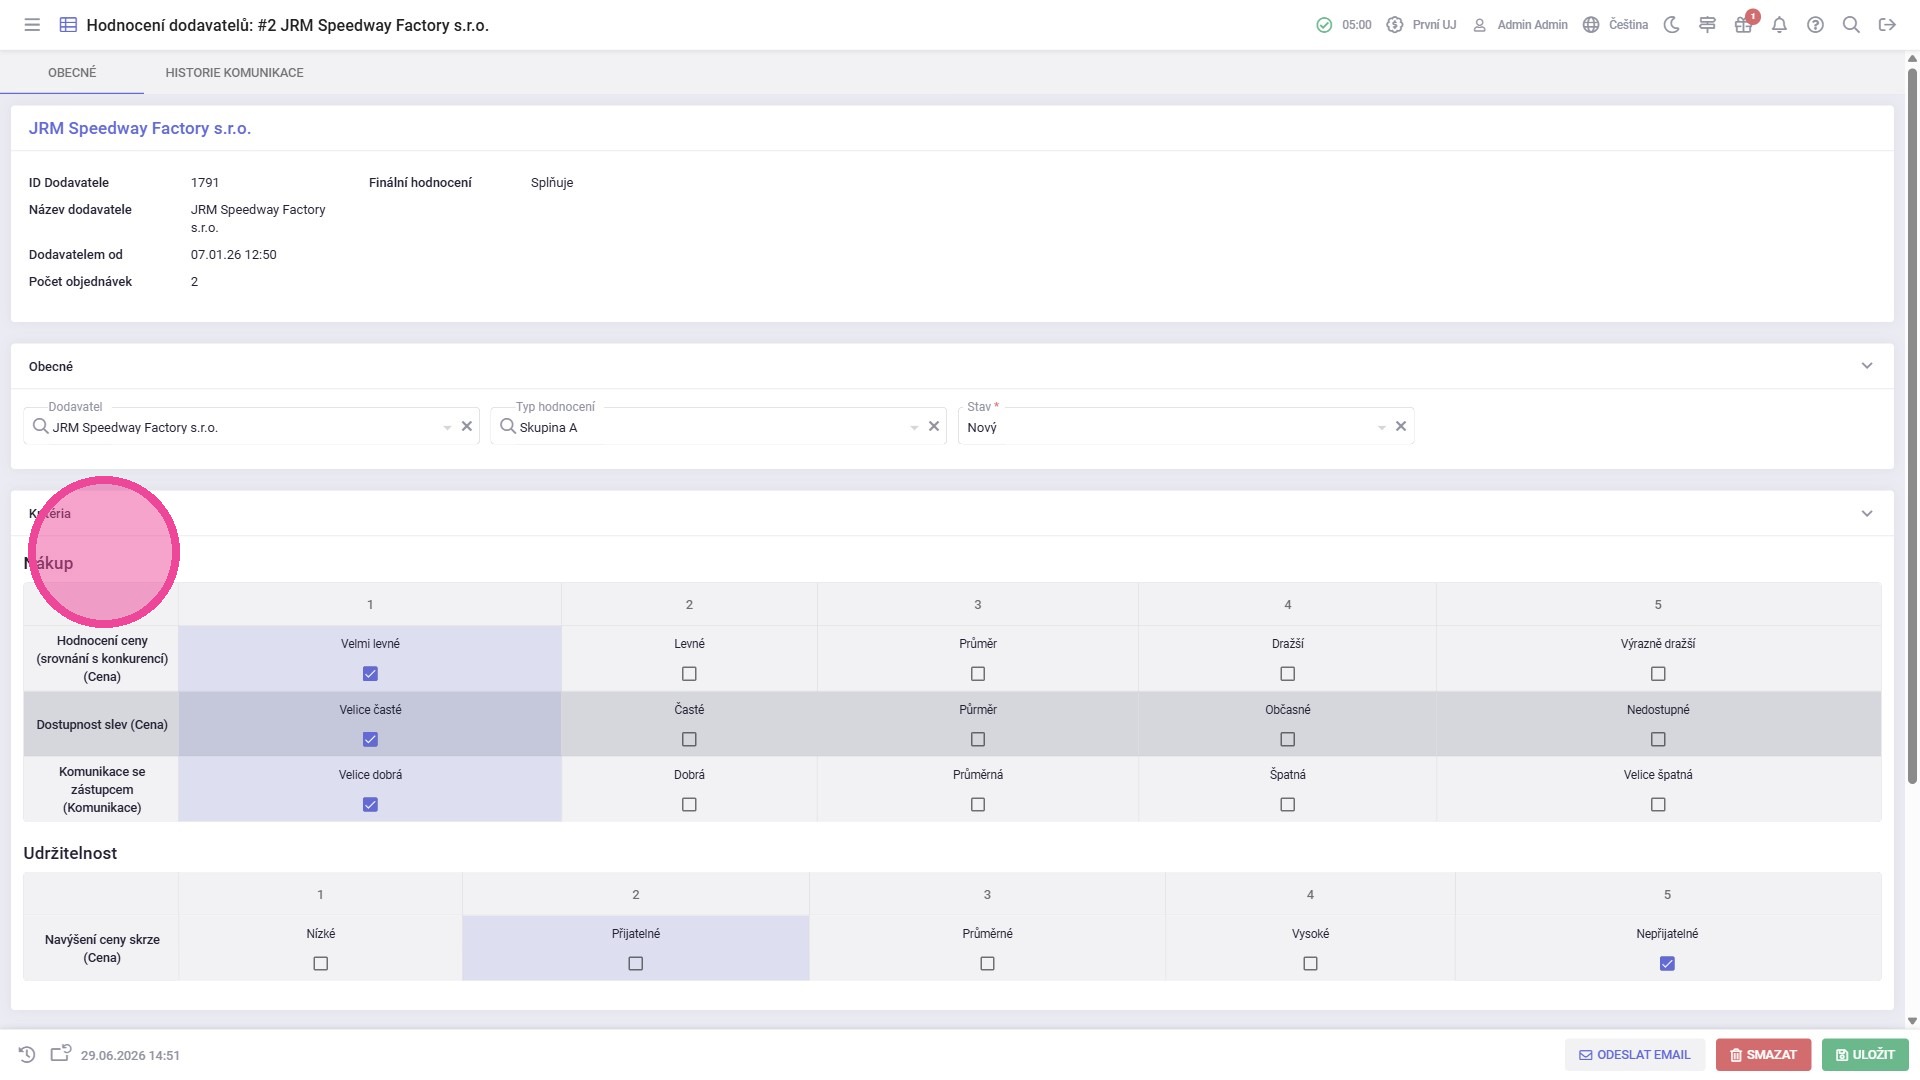Check Levné for Hodnocení ceny
The height and width of the screenshot is (1080, 1920).
click(689, 674)
